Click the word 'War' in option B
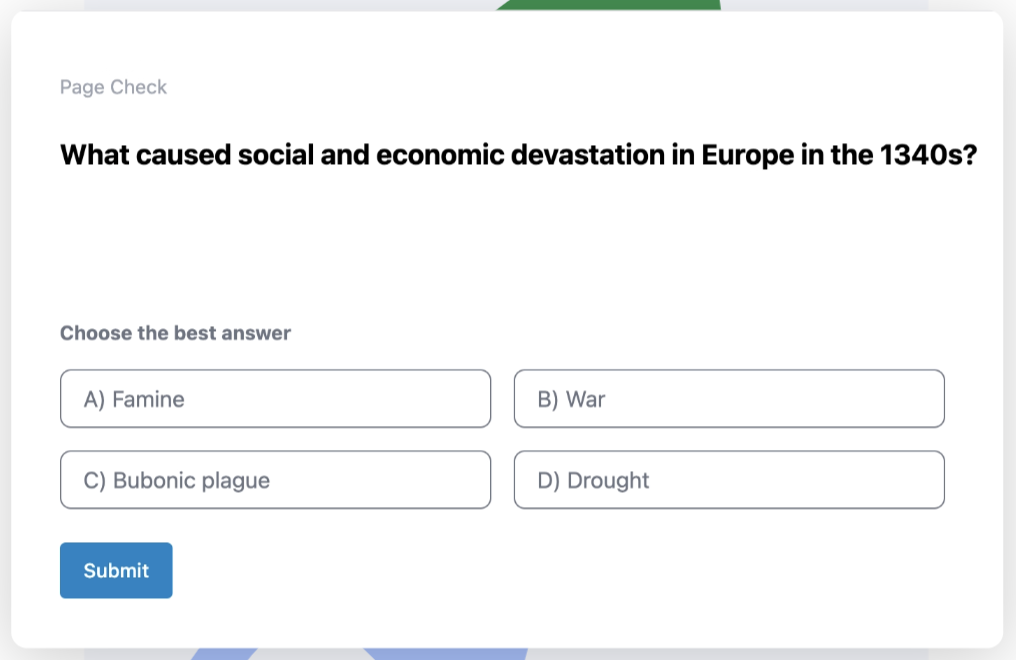This screenshot has width=1016, height=660. coord(586,400)
